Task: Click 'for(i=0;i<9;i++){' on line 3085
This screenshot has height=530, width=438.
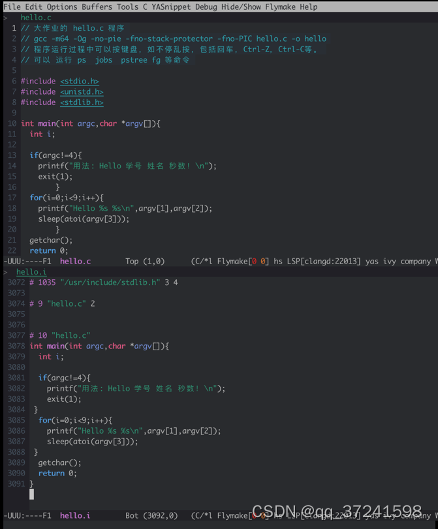Action: pyautogui.click(x=75, y=420)
